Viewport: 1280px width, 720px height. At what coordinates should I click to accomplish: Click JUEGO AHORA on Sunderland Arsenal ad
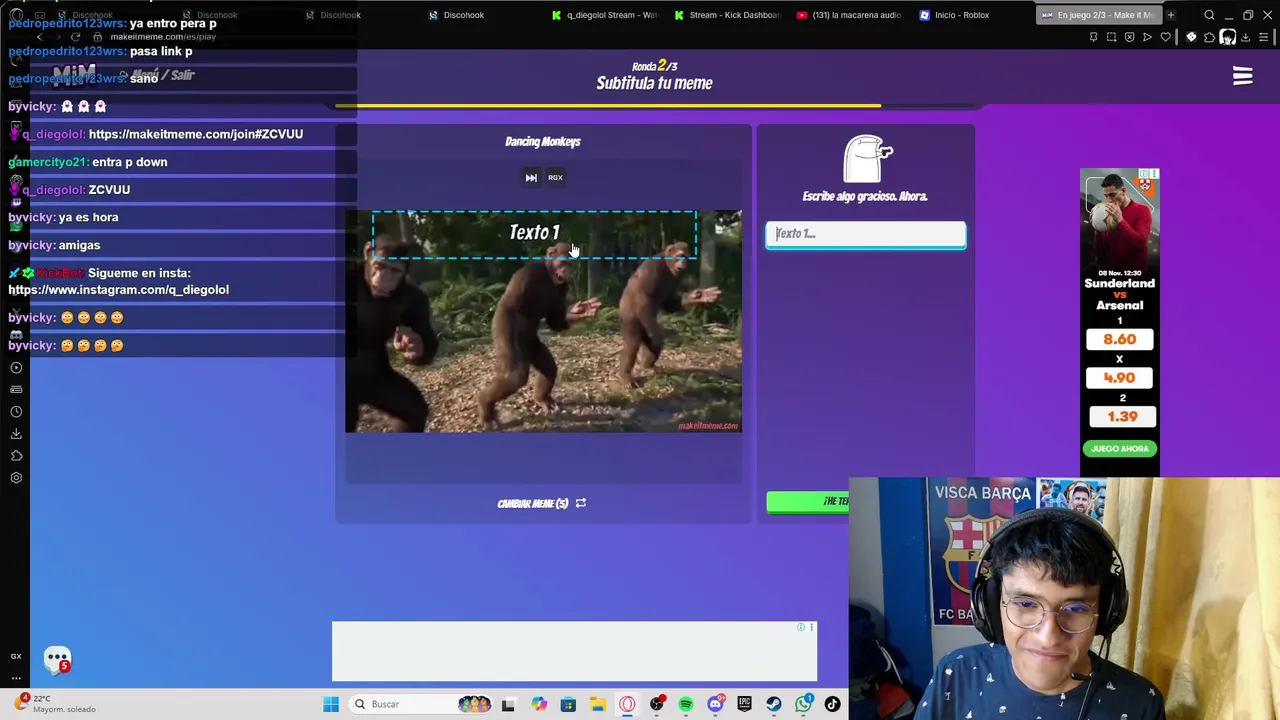[x=1120, y=449]
